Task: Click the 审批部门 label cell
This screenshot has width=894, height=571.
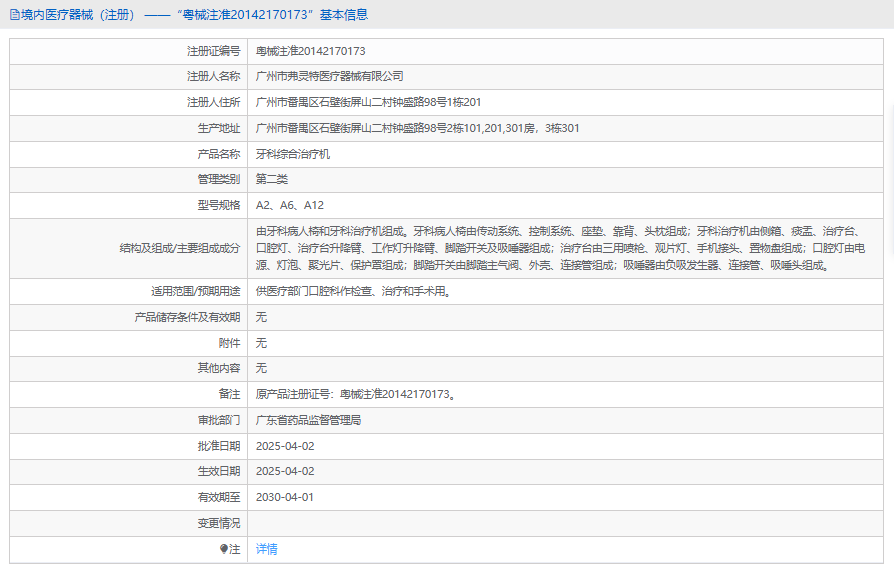Action: (129, 420)
